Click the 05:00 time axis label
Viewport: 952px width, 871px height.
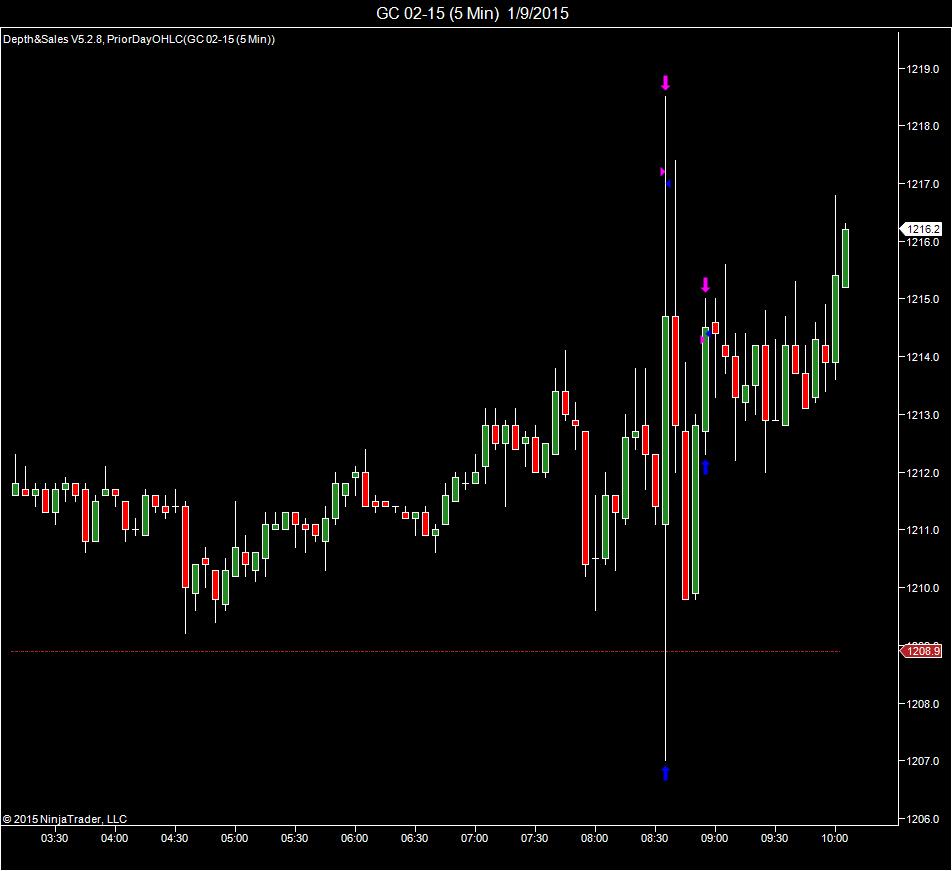[234, 838]
